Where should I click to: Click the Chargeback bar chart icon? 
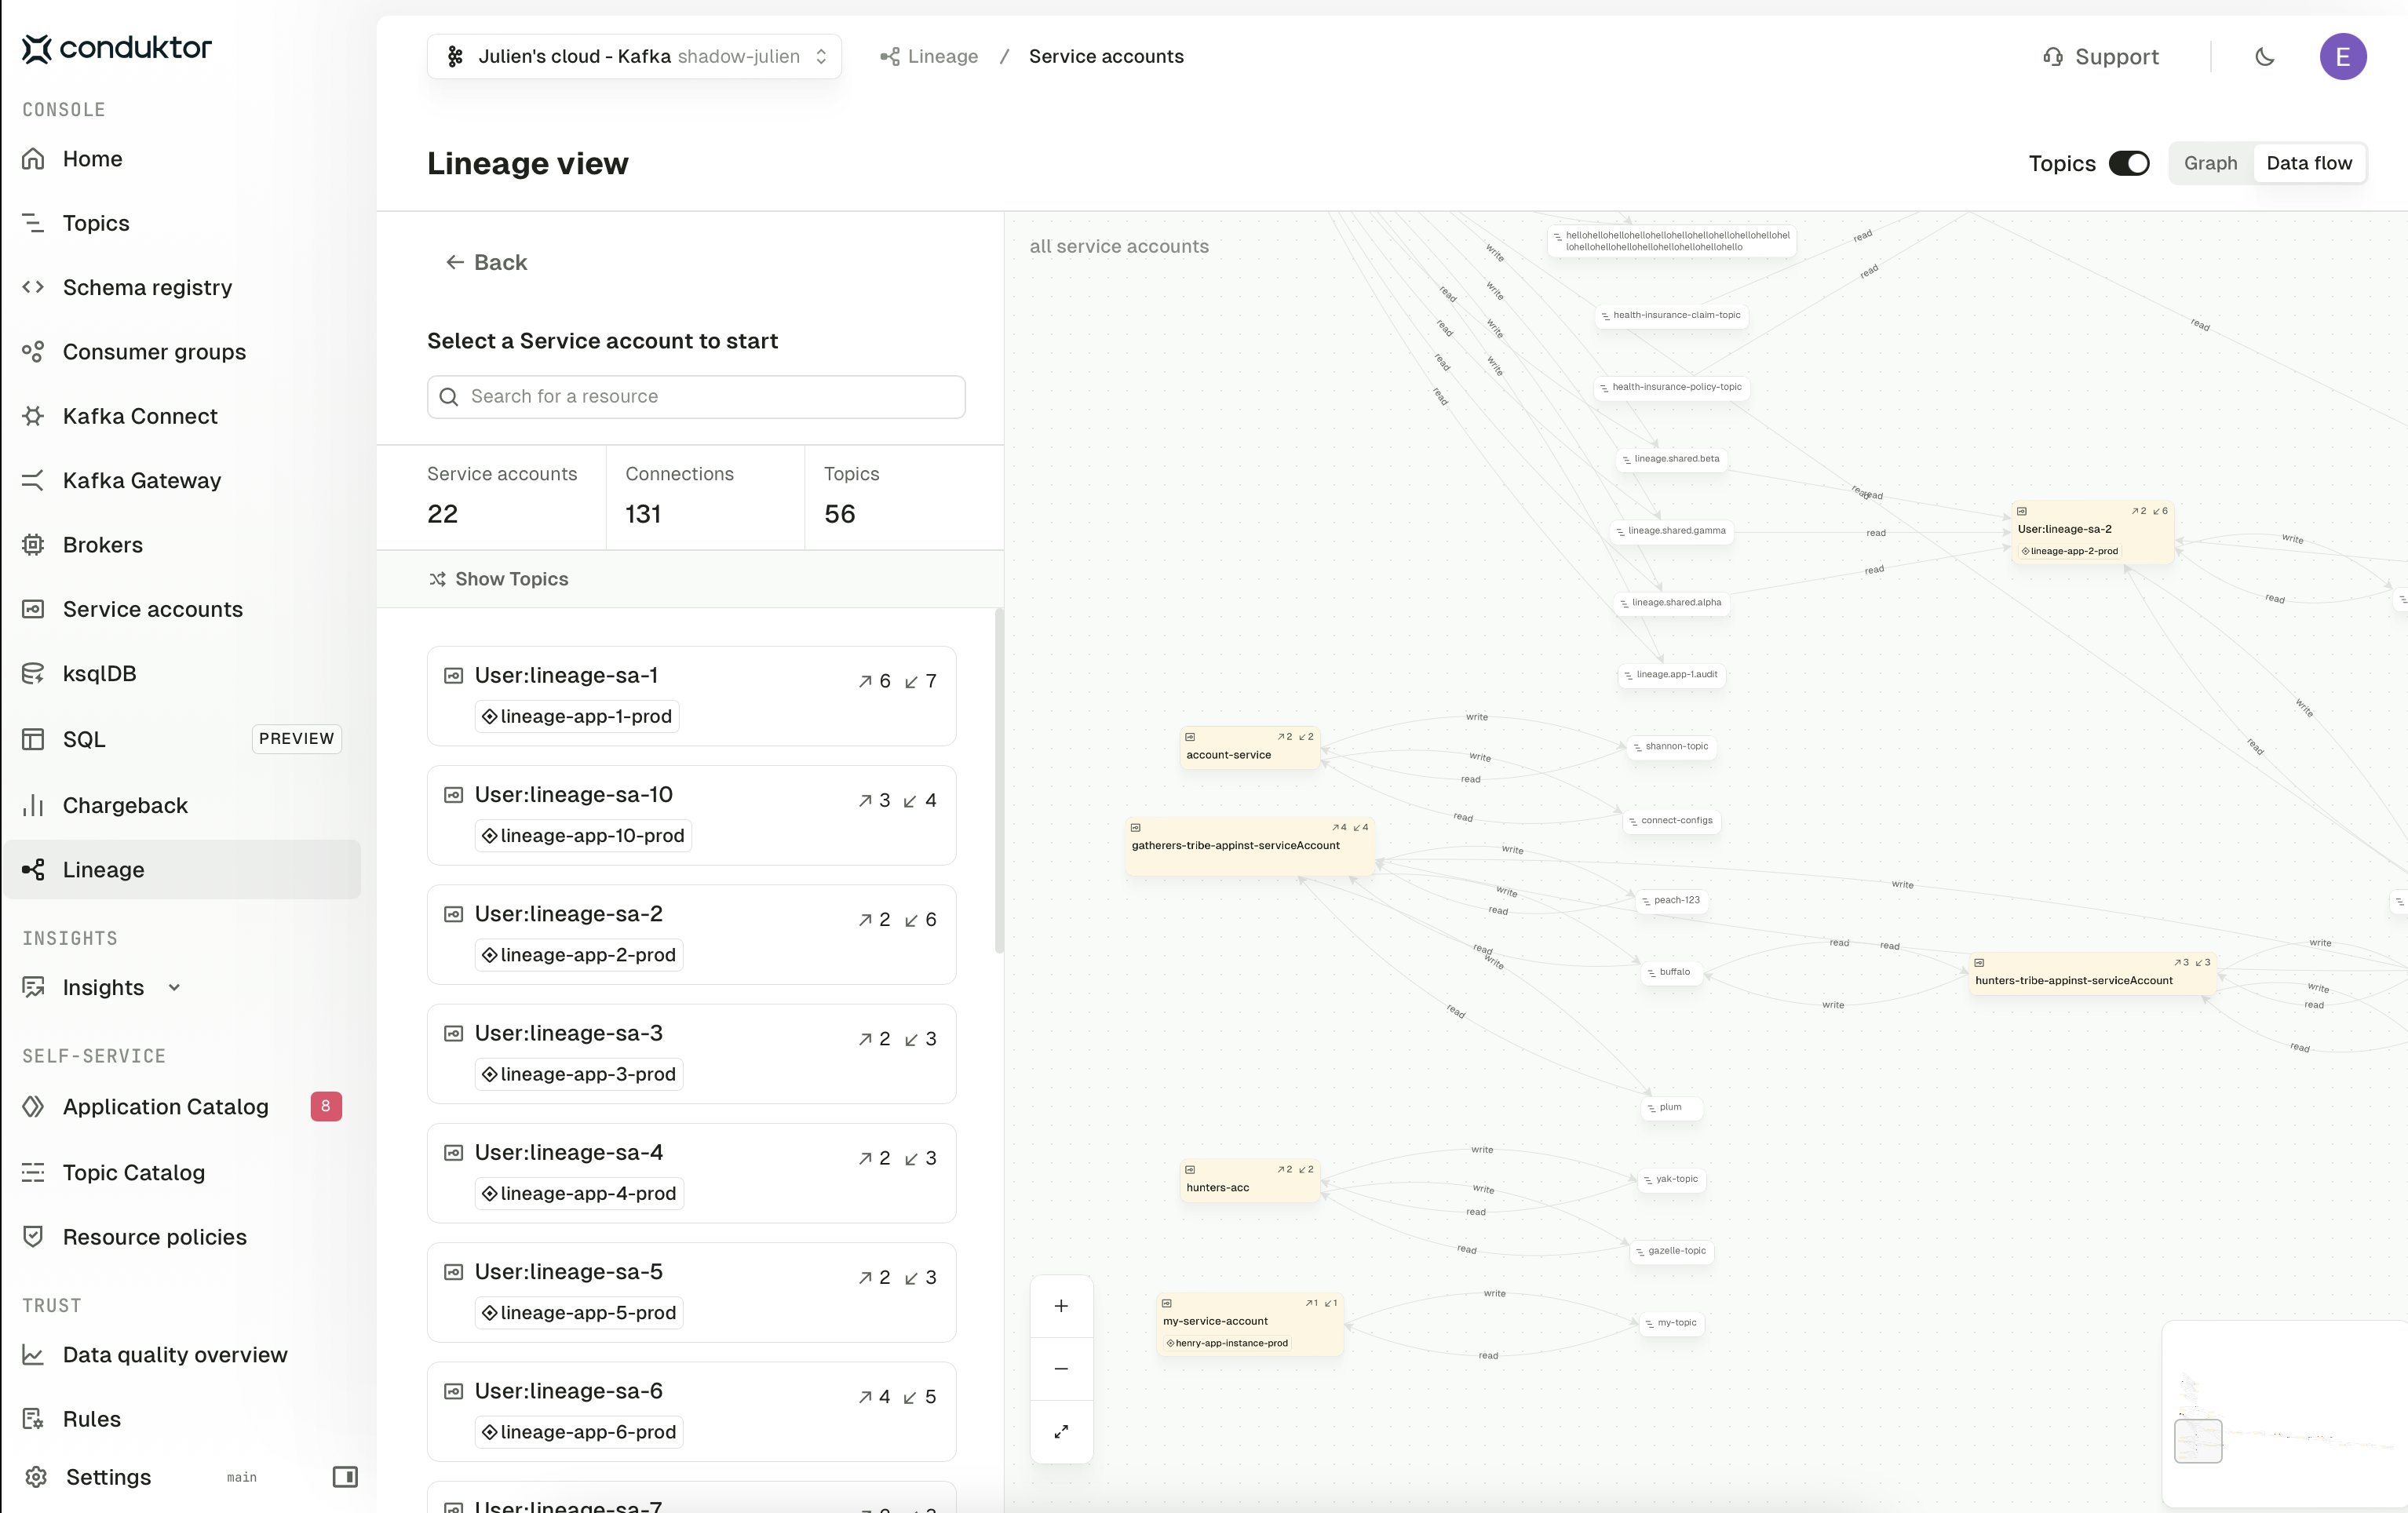point(33,805)
